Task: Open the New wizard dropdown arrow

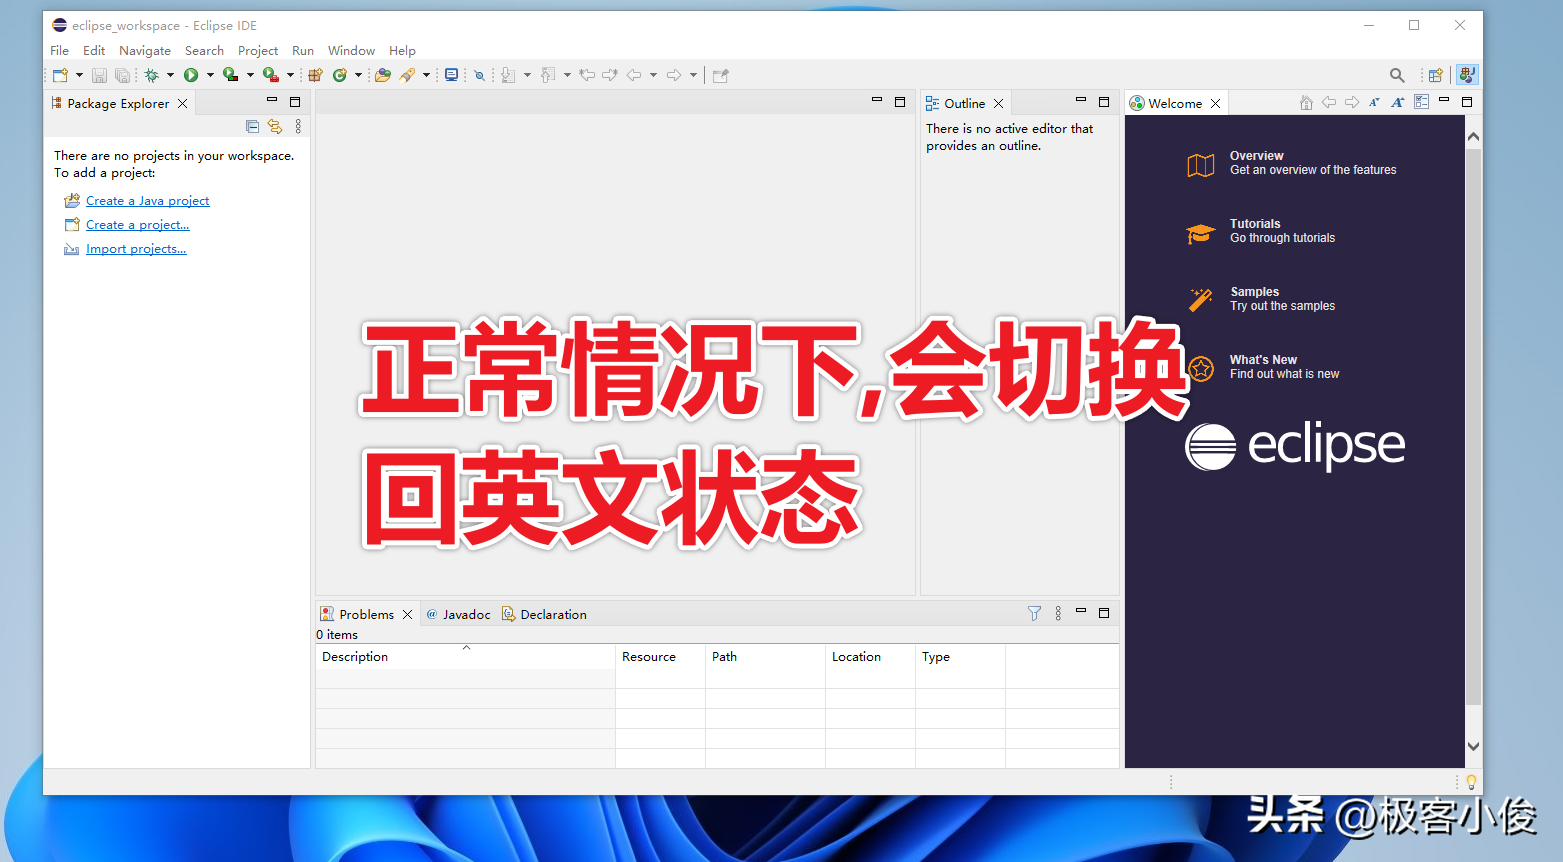Action: (79, 75)
